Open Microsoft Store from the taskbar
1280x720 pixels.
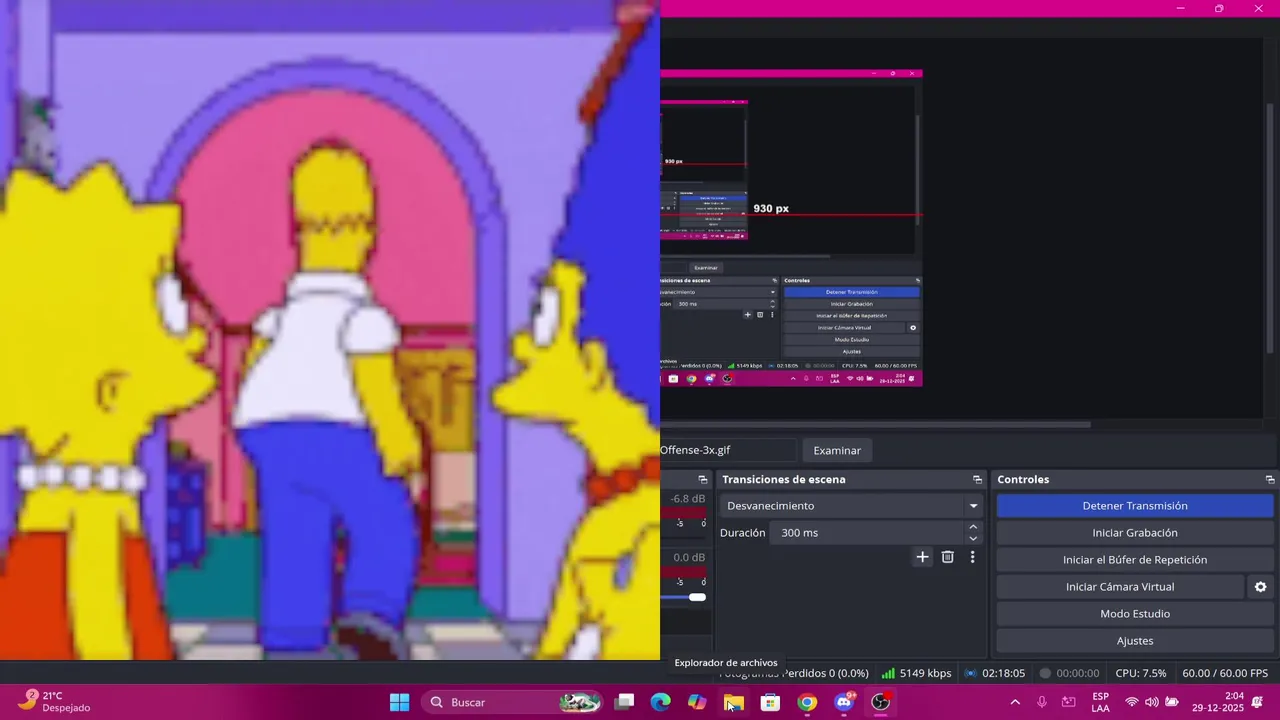770,702
